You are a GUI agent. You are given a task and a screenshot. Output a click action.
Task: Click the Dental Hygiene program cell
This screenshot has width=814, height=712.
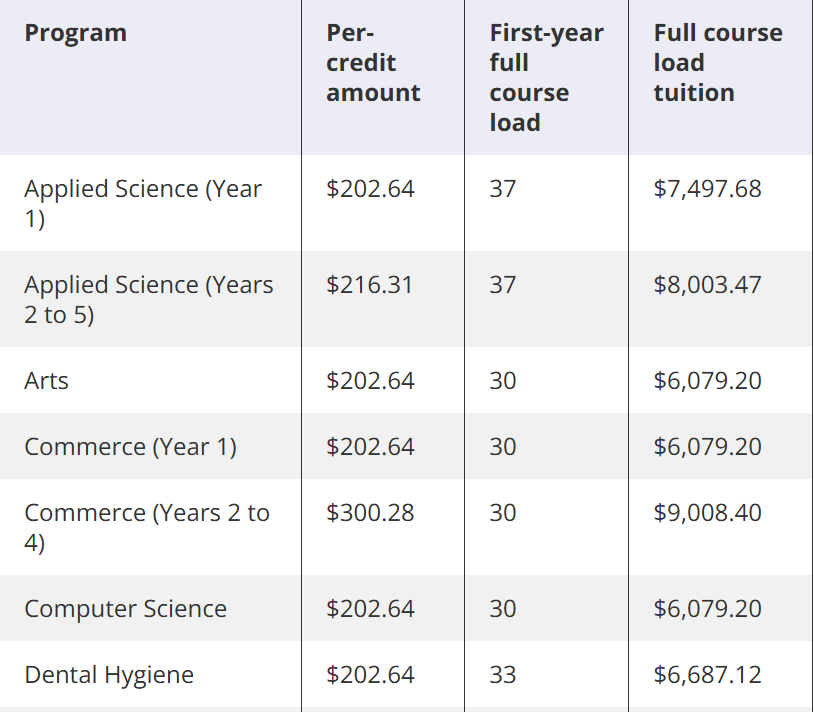pyautogui.click(x=109, y=675)
